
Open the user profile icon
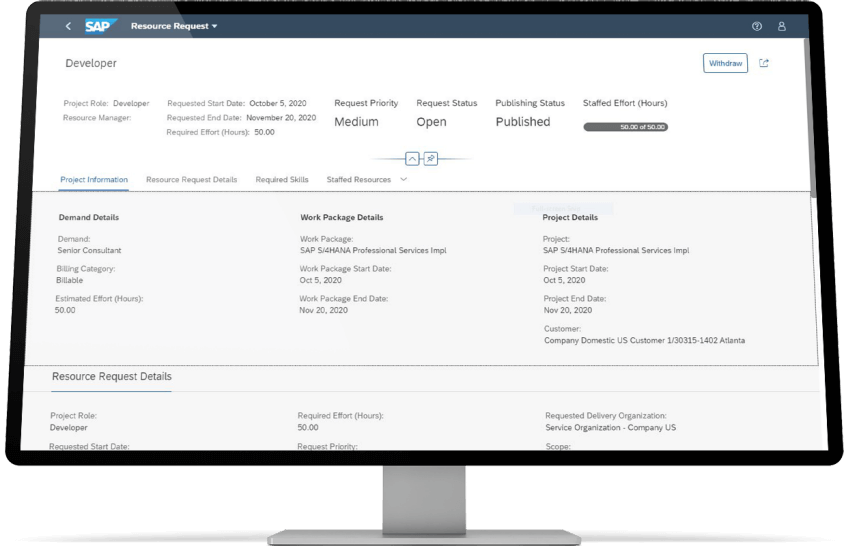782,26
